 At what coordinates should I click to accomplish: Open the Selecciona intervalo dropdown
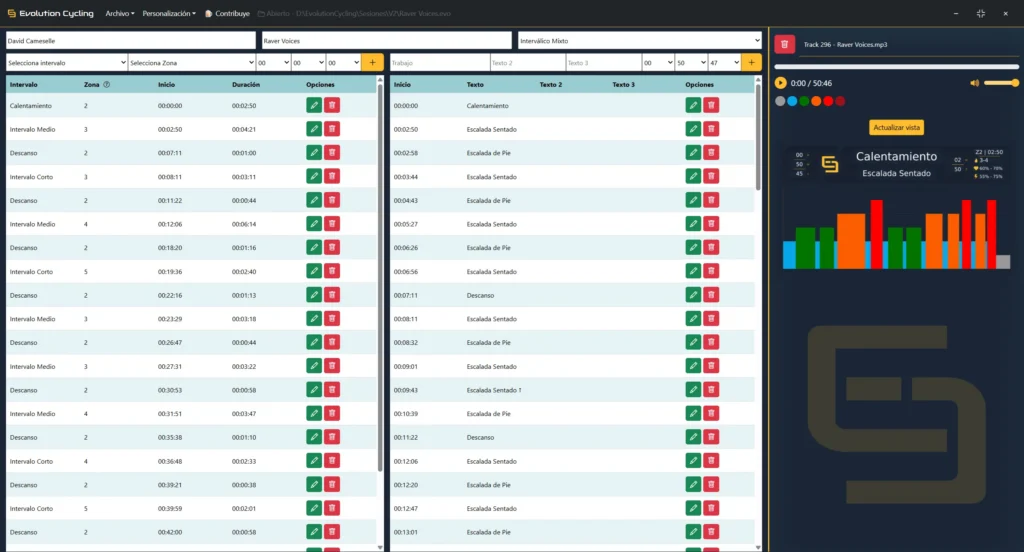66,62
